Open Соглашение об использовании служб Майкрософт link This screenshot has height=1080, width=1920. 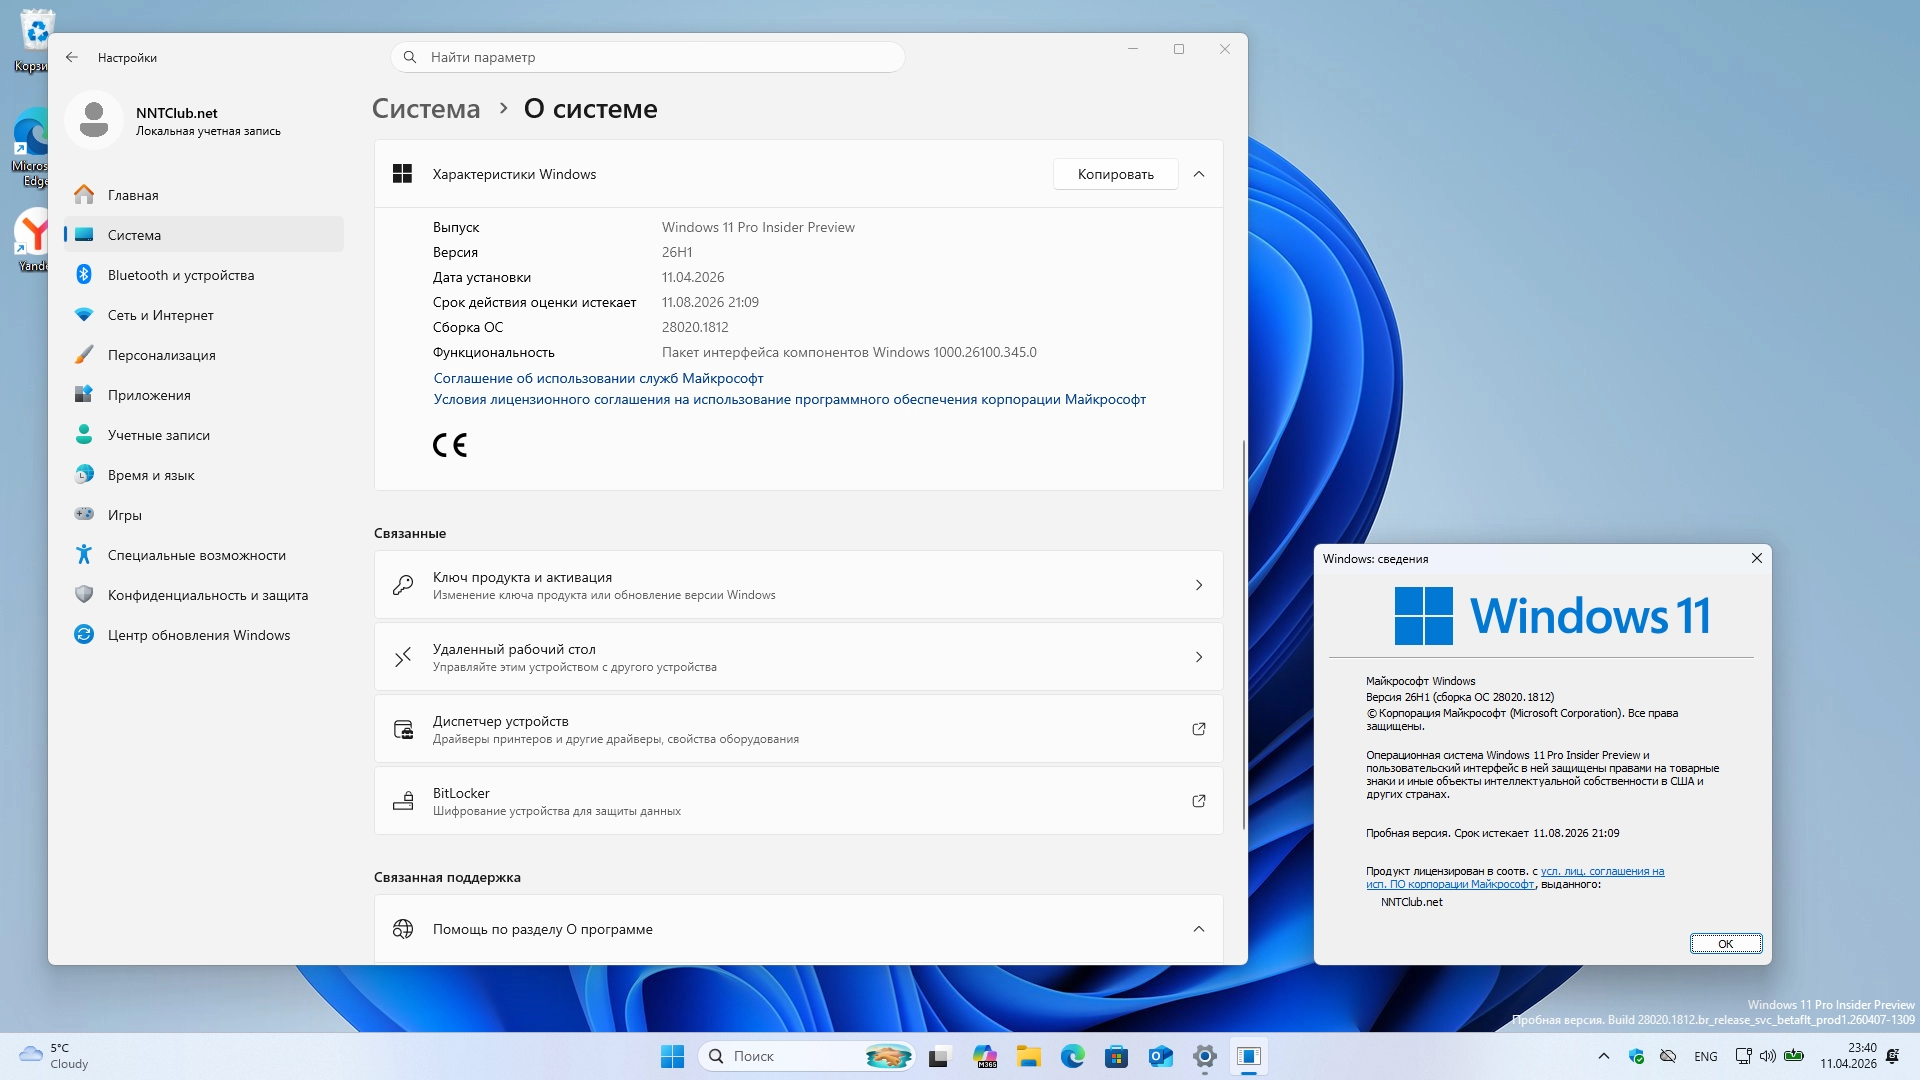tap(598, 378)
